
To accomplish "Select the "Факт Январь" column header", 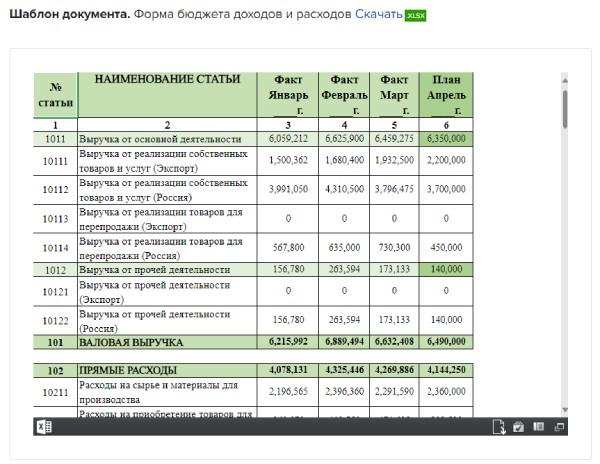I will click(x=288, y=94).
